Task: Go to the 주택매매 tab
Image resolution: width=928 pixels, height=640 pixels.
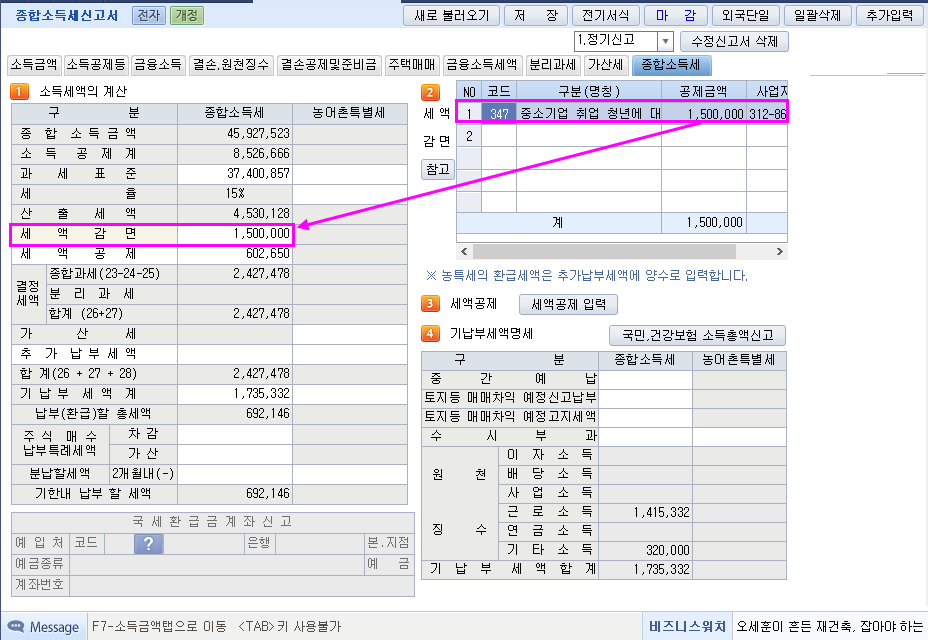Action: [411, 65]
